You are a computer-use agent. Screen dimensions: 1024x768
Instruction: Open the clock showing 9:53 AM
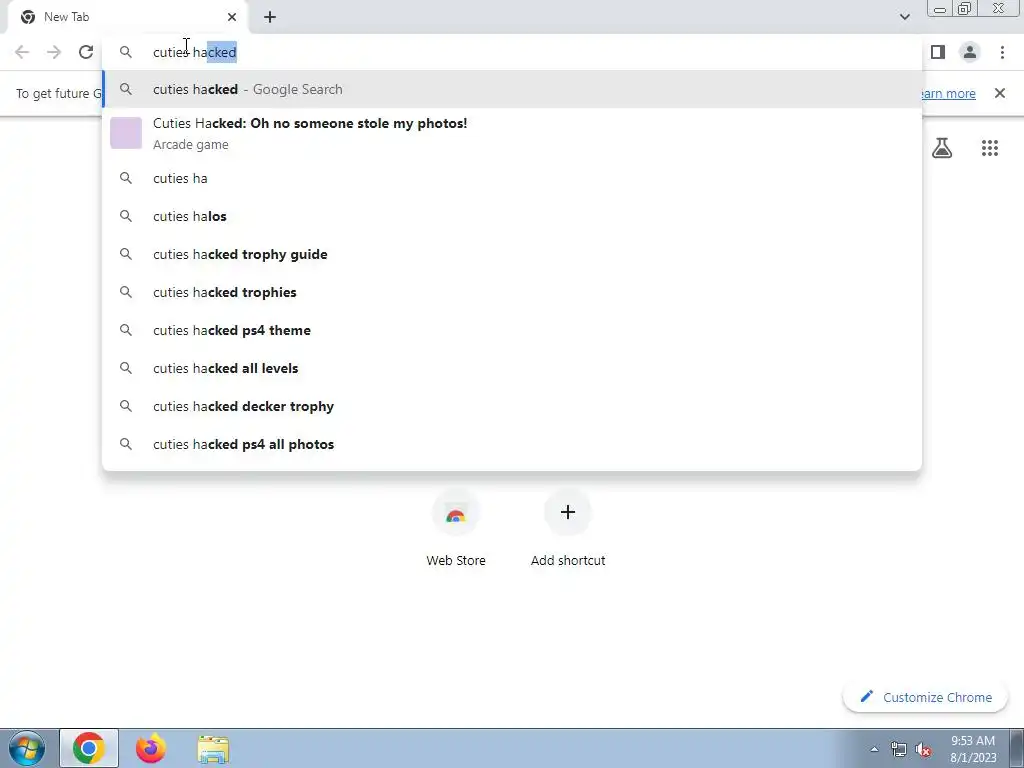pos(973,749)
